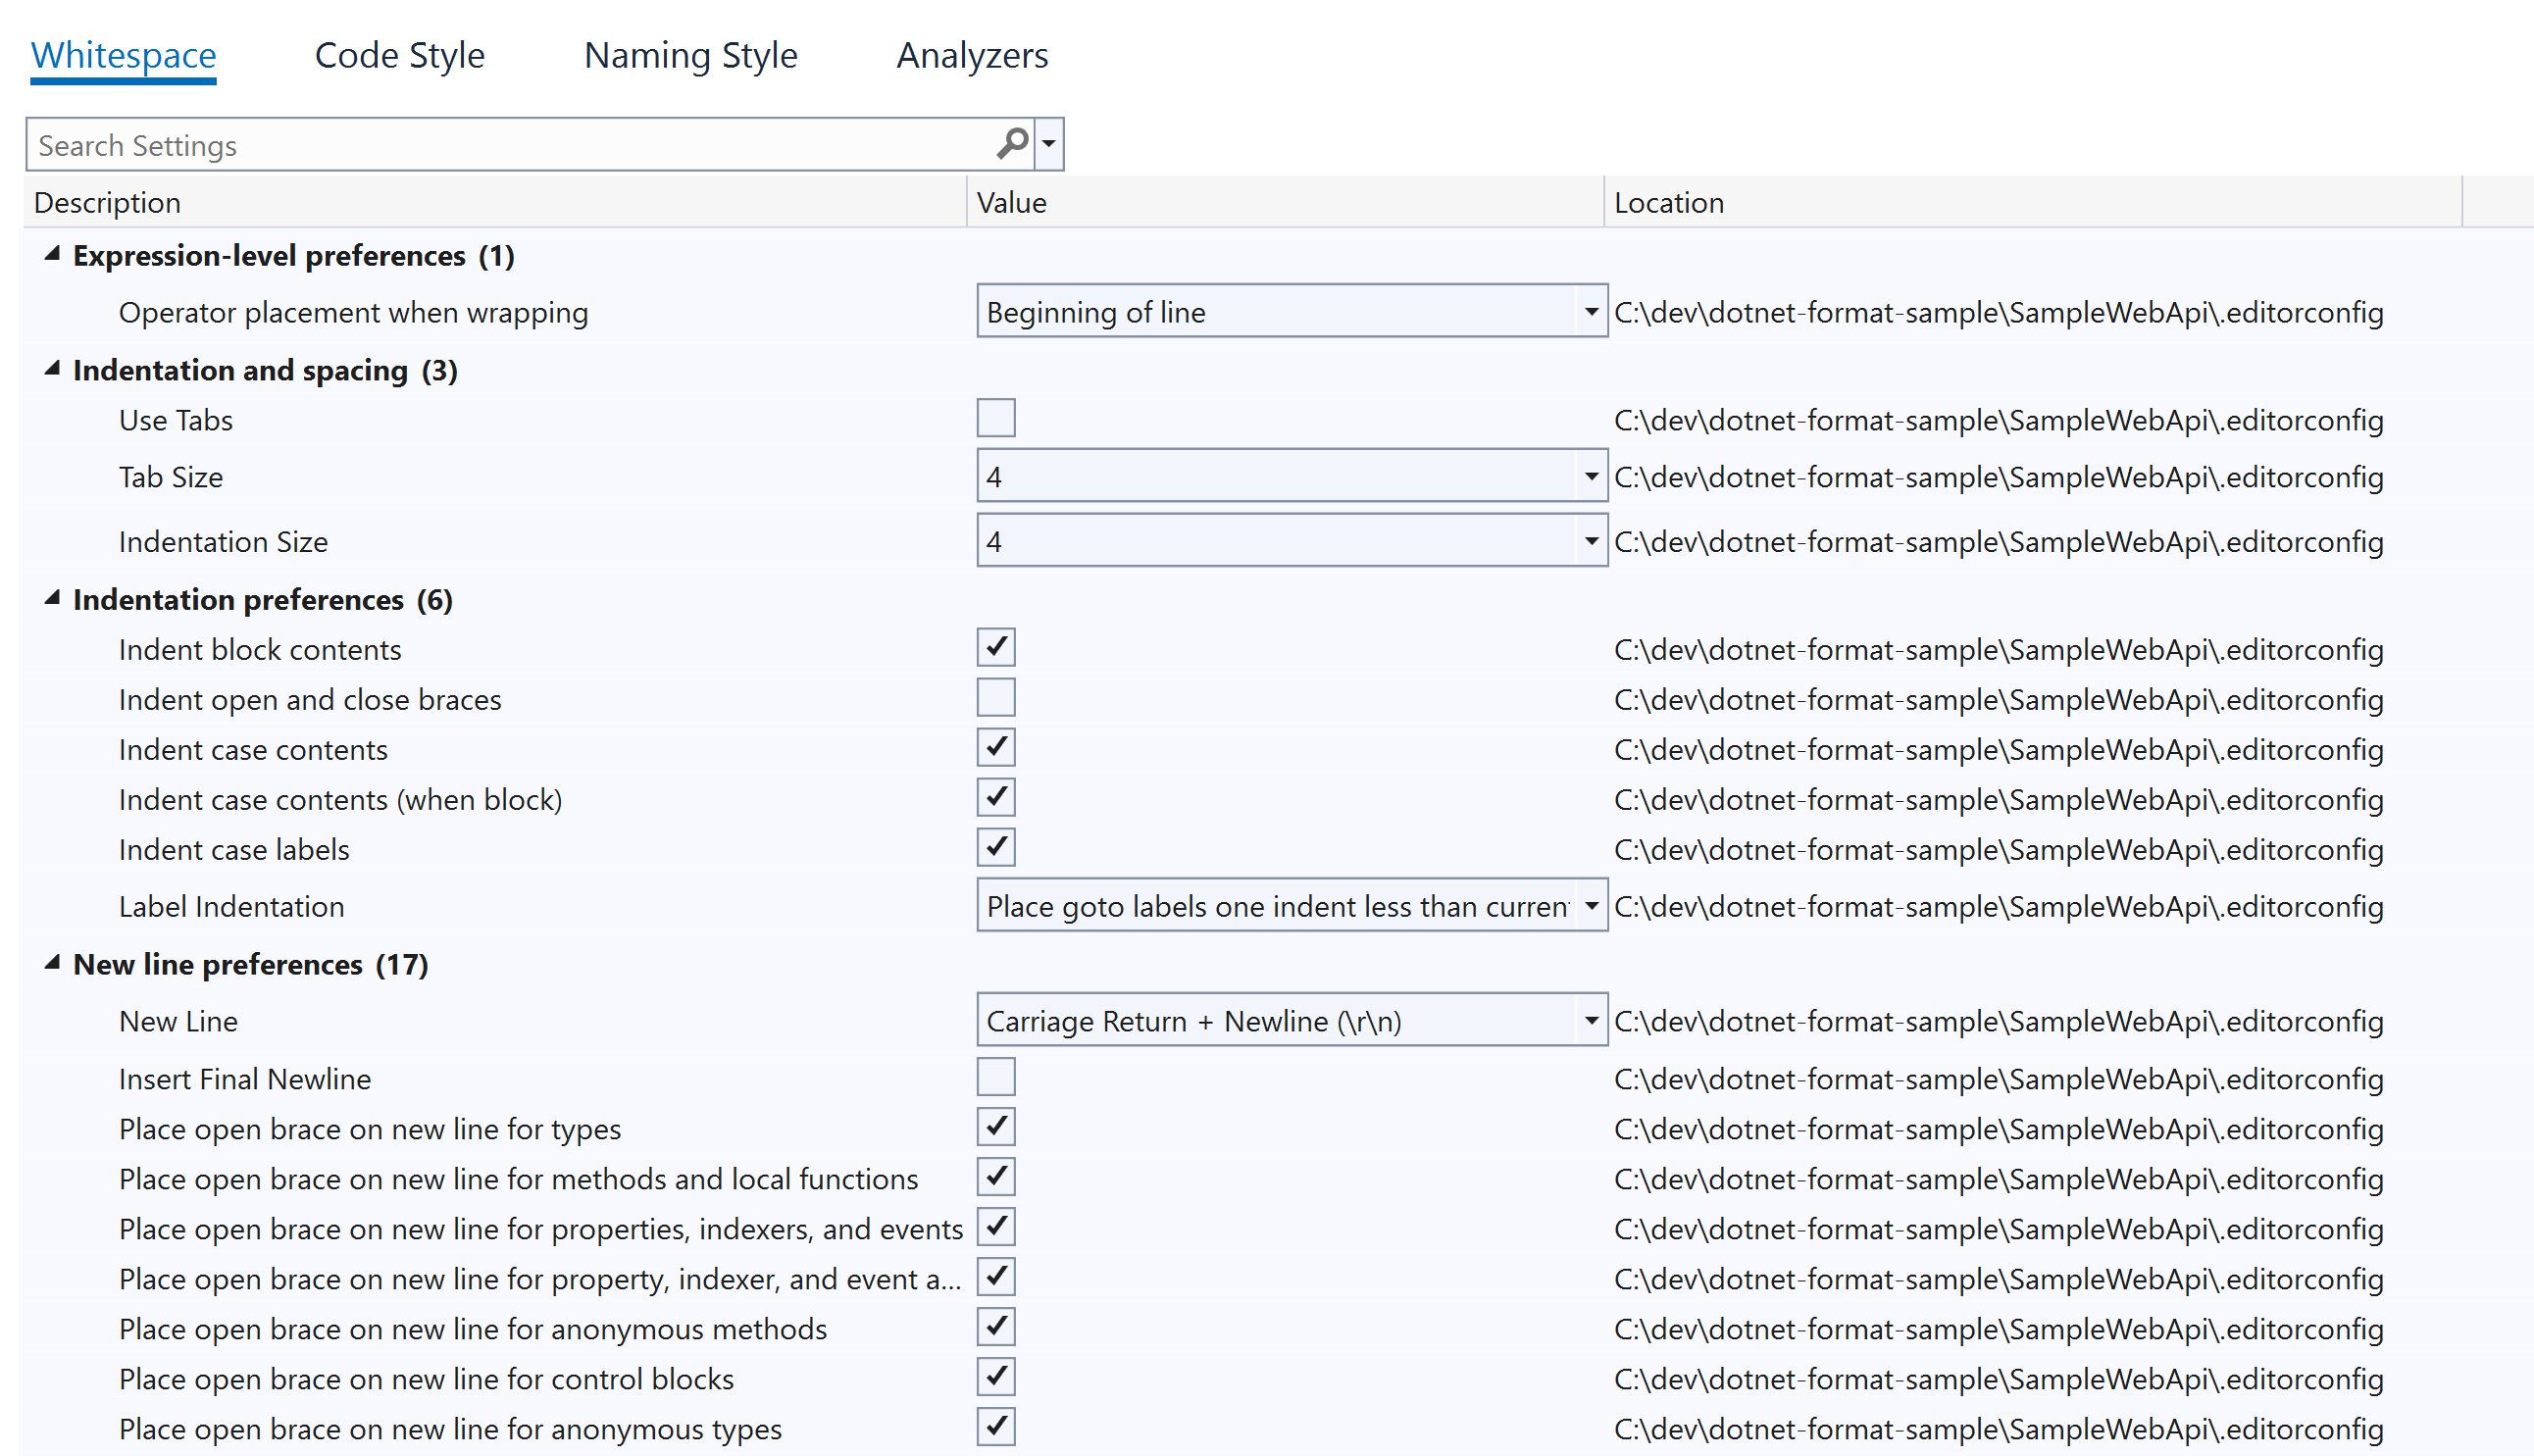Image resolution: width=2534 pixels, height=1456 pixels.
Task: Check Indent open and close braces
Action: 995,697
